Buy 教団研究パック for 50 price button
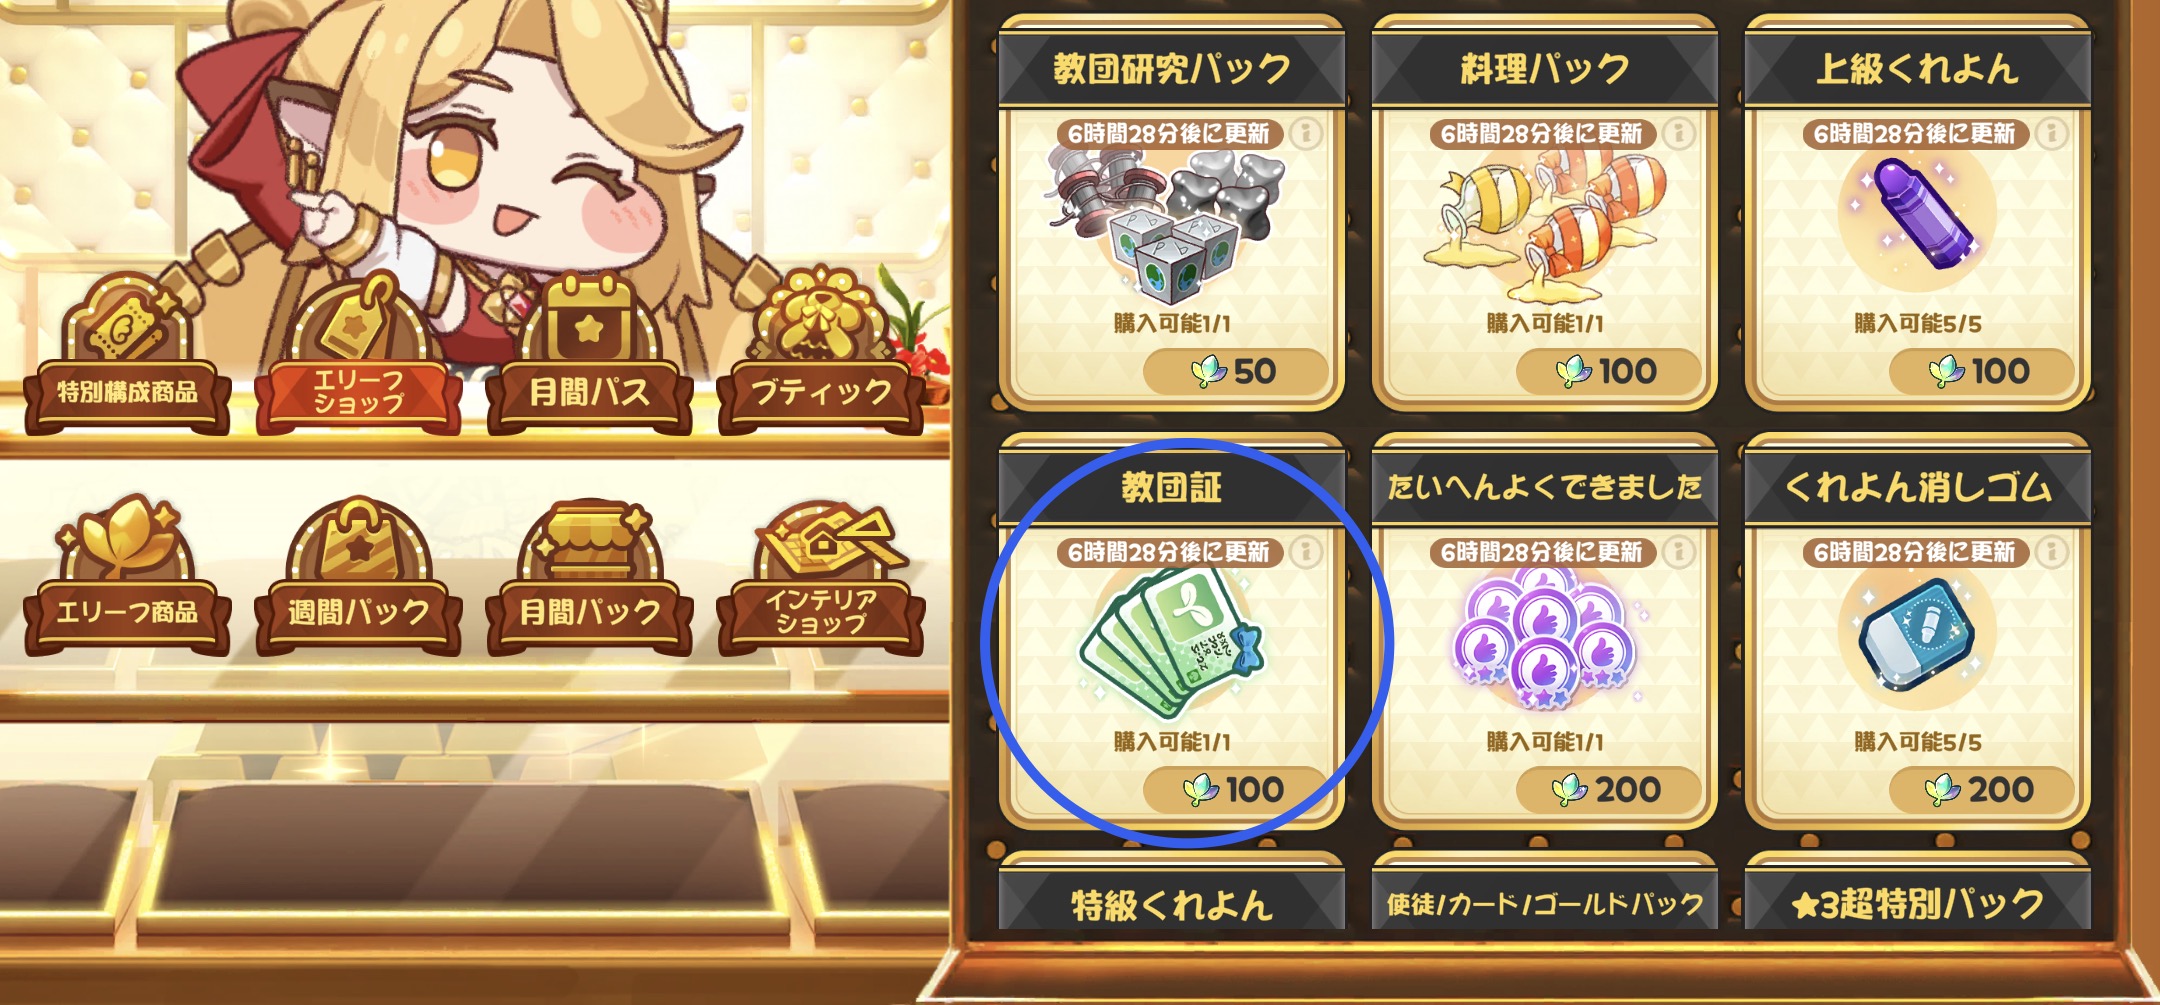This screenshot has height=1005, width=2160. [x=1236, y=372]
